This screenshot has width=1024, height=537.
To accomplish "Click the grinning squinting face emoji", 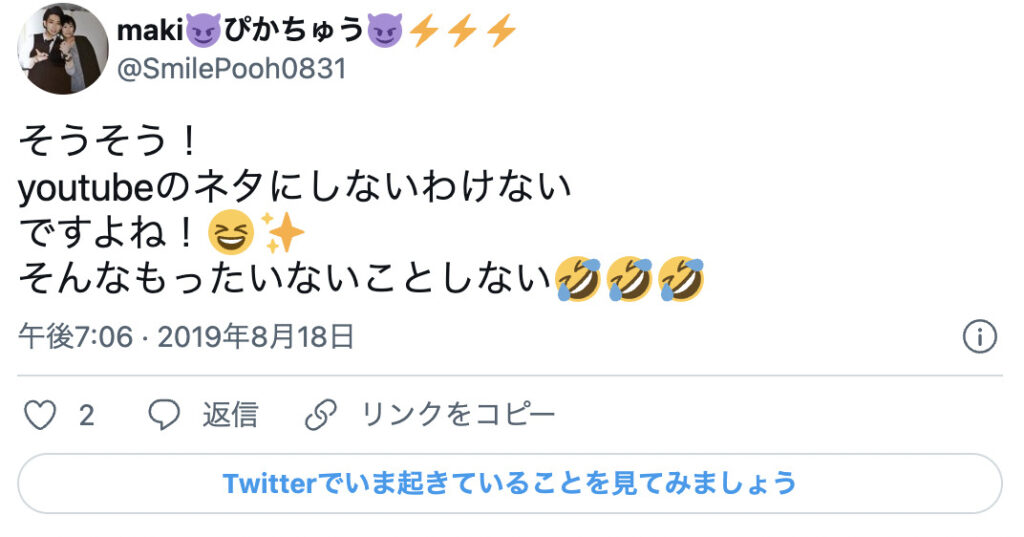I will pos(231,233).
